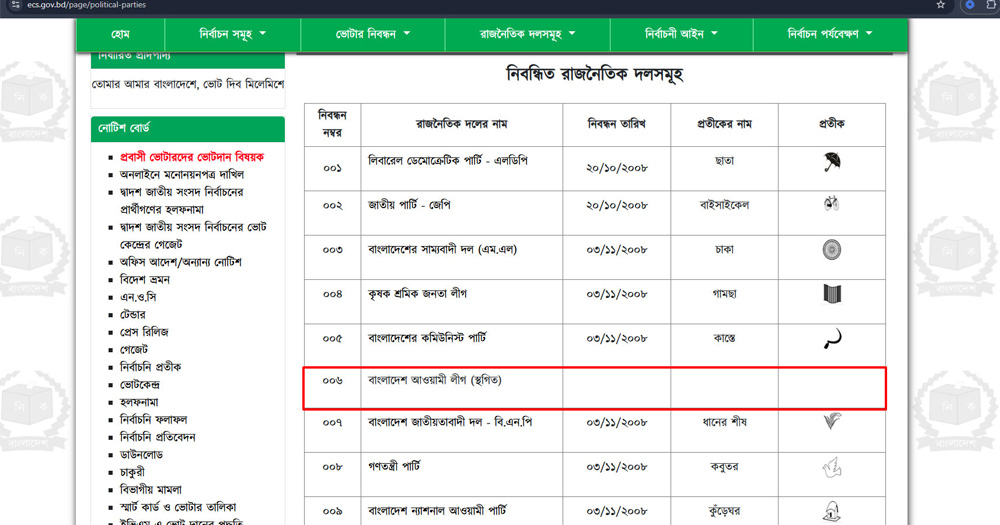Click the pigeon (কবুতর) symbol icon

pos(832,468)
